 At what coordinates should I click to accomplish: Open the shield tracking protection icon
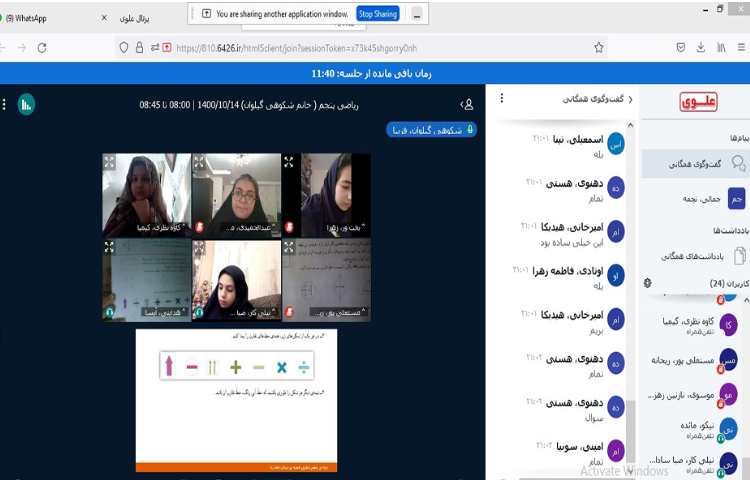pos(124,47)
